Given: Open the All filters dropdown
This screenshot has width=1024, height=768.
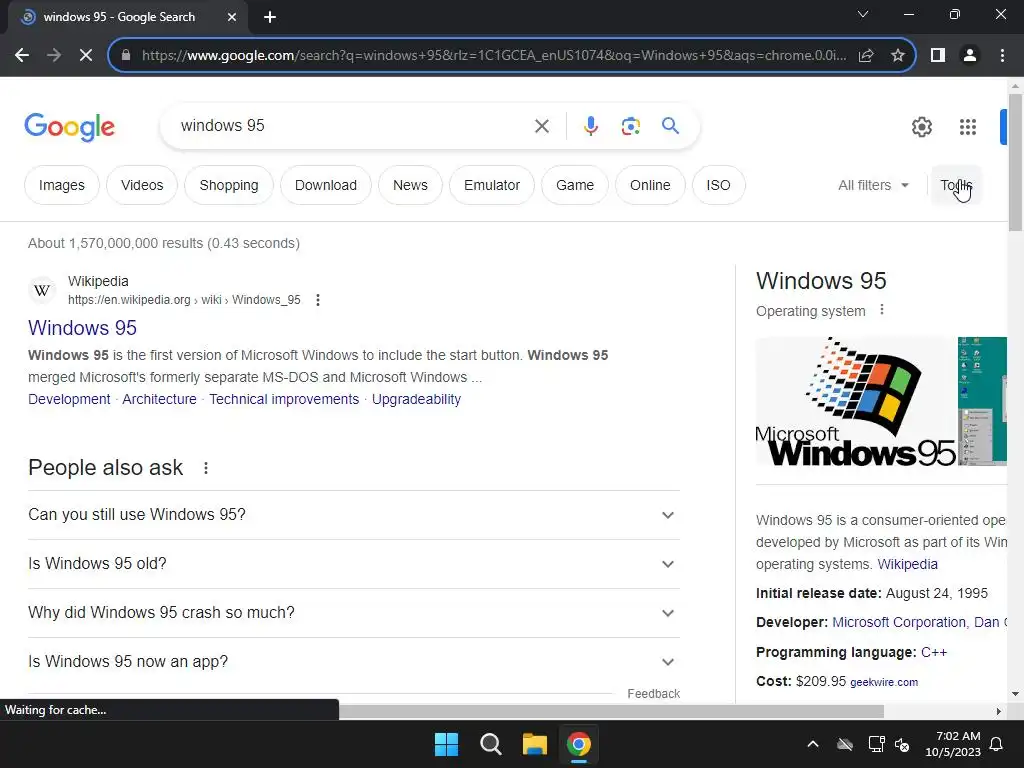Looking at the screenshot, I should pyautogui.click(x=873, y=185).
